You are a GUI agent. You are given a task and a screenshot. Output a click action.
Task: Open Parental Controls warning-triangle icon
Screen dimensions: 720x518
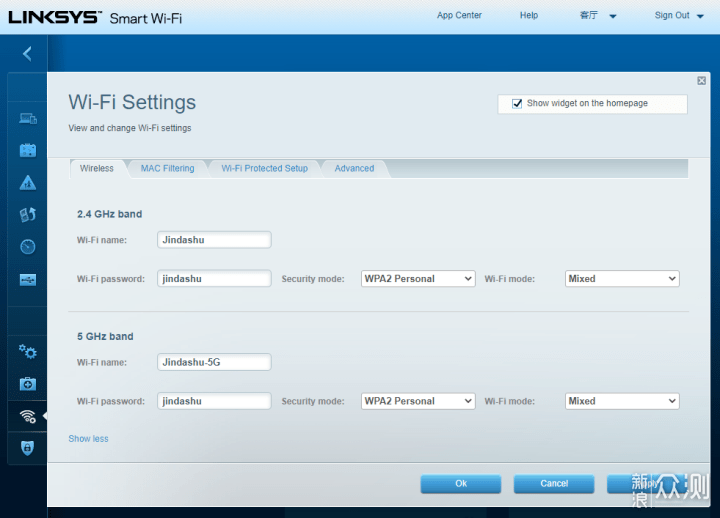28,183
